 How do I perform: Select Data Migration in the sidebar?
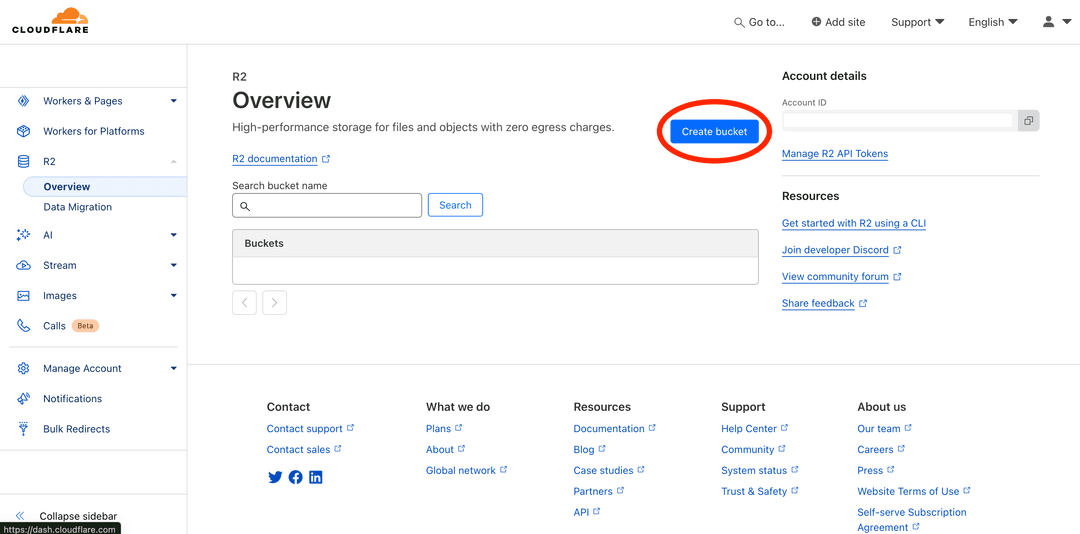(x=77, y=207)
